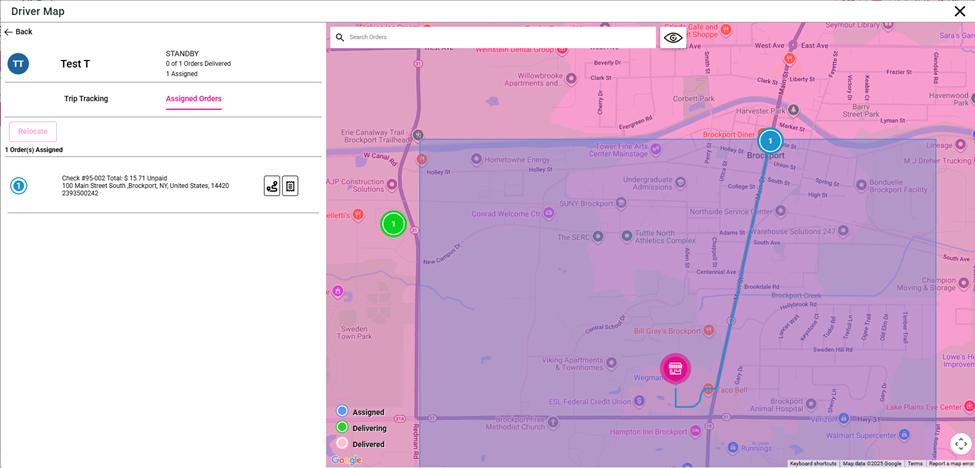
Task: Click the blue assigned order marker
Action: [x=770, y=141]
